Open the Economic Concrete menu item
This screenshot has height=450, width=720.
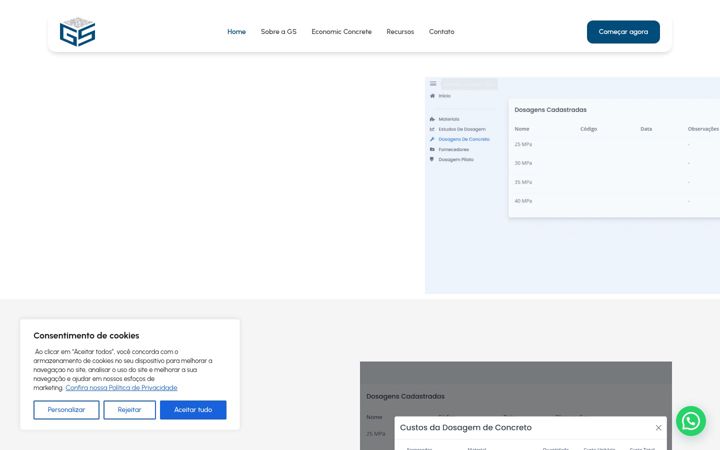342,32
